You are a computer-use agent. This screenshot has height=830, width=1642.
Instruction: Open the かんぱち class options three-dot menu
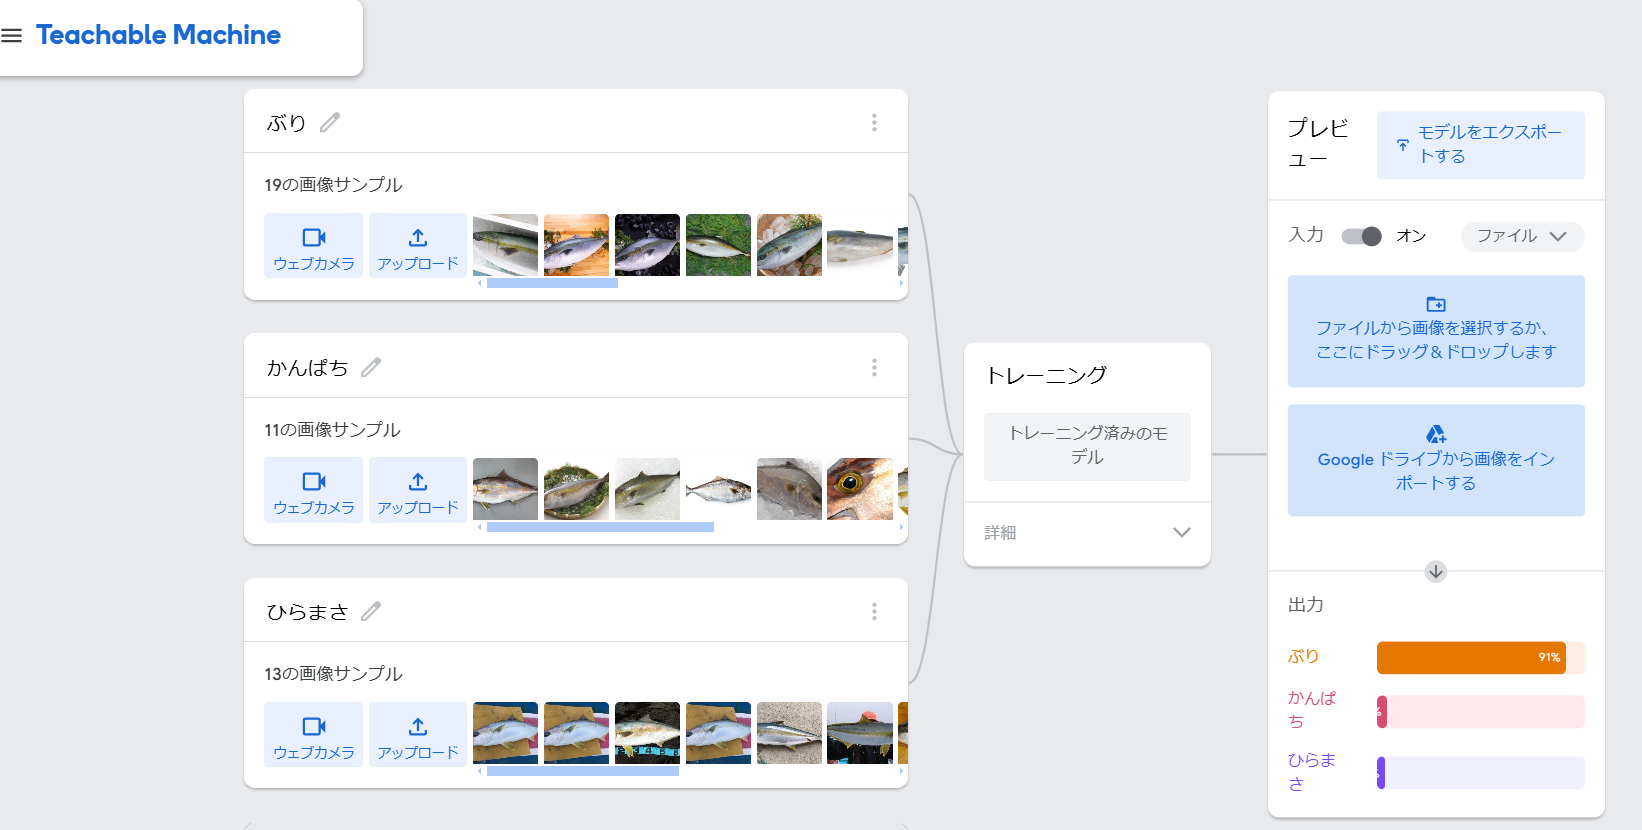coord(874,367)
